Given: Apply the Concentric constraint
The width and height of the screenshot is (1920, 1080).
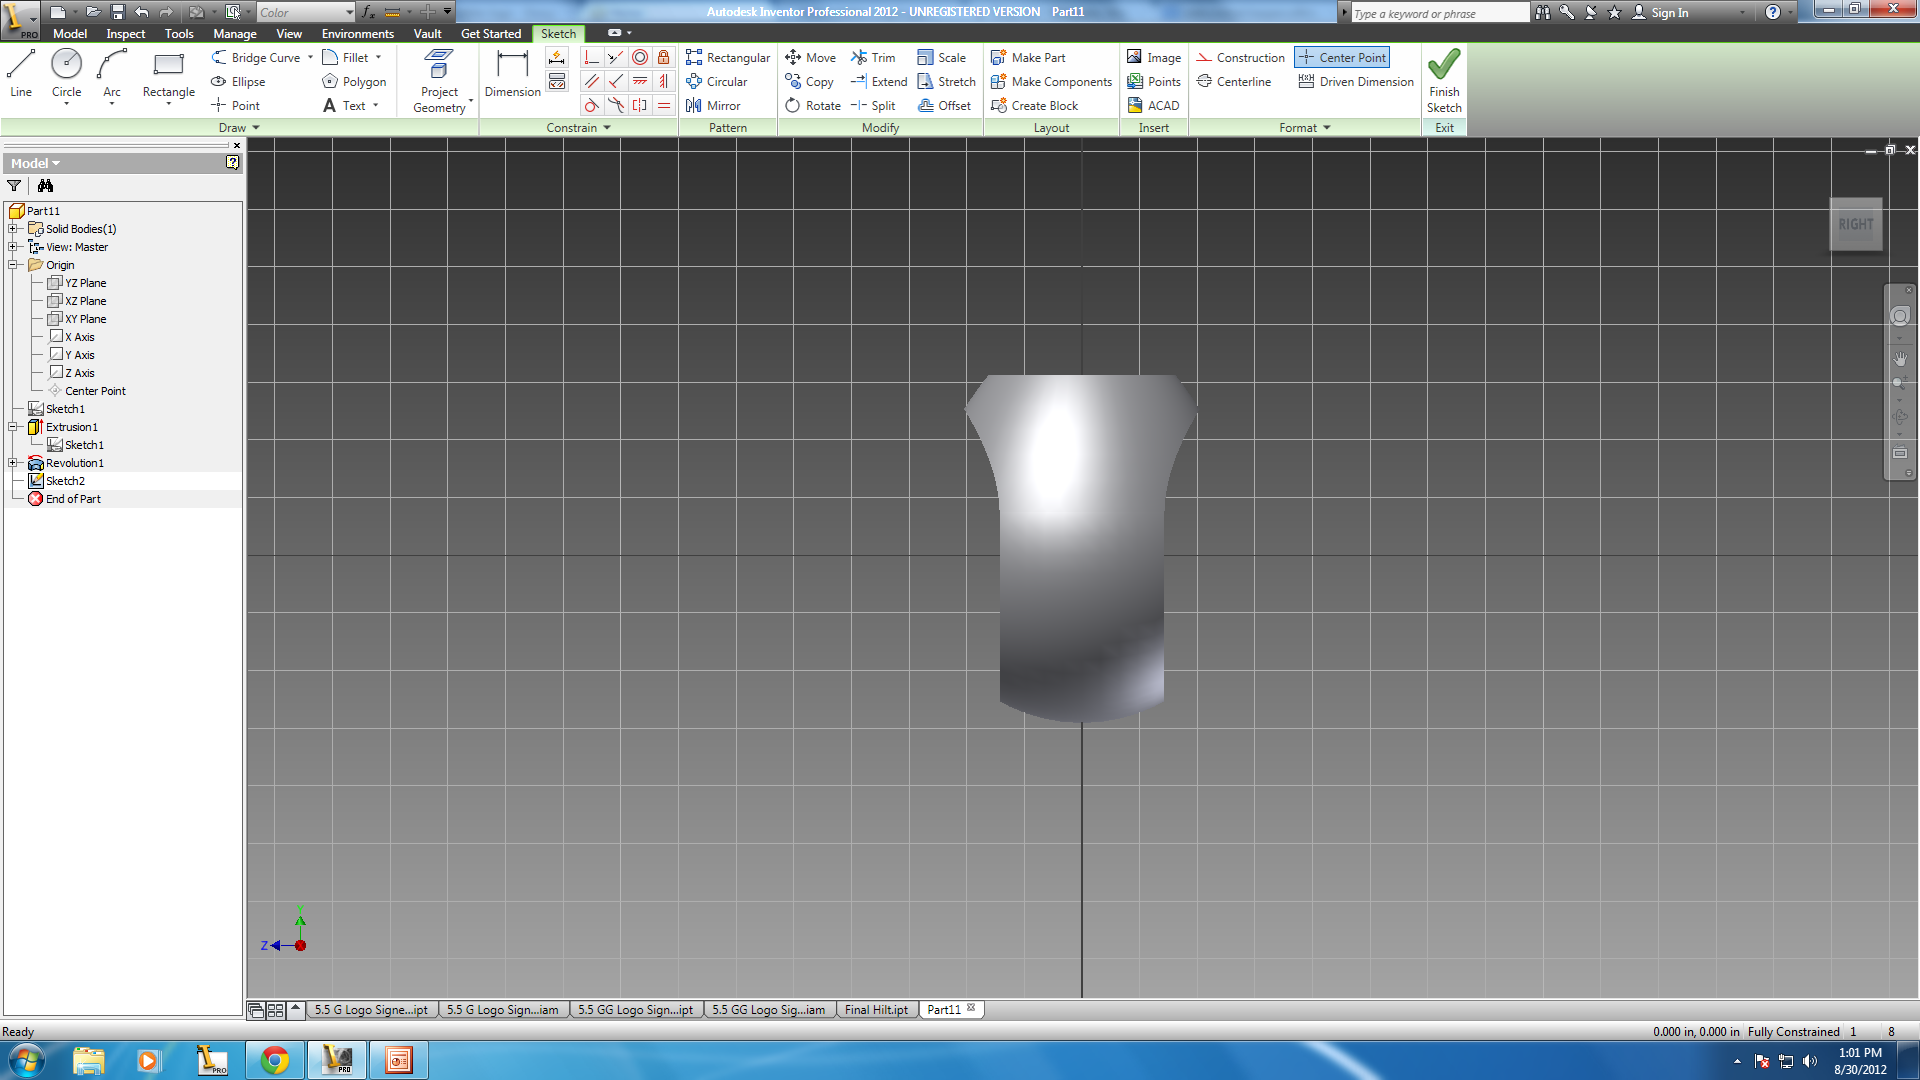Looking at the screenshot, I should (x=639, y=57).
